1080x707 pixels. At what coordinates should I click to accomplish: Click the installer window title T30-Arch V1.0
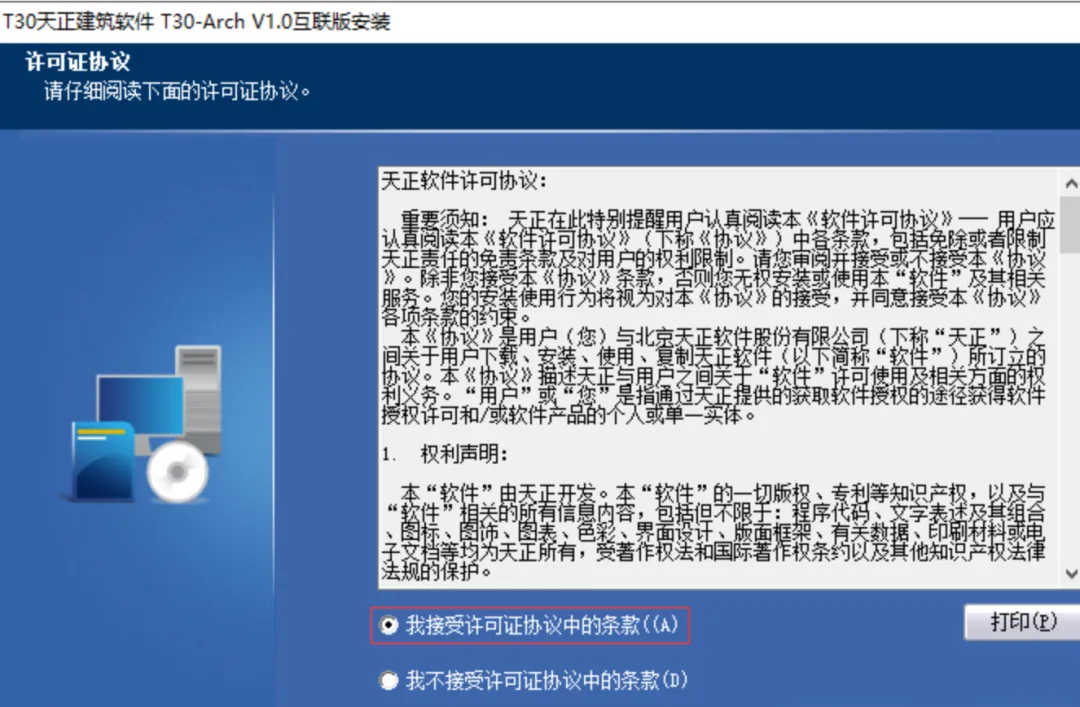196,22
